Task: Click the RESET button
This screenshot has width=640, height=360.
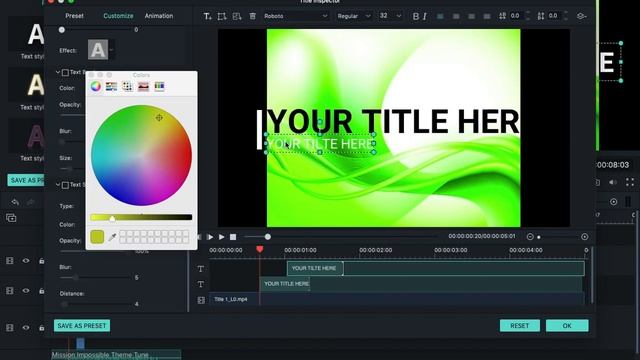Action: (520, 326)
